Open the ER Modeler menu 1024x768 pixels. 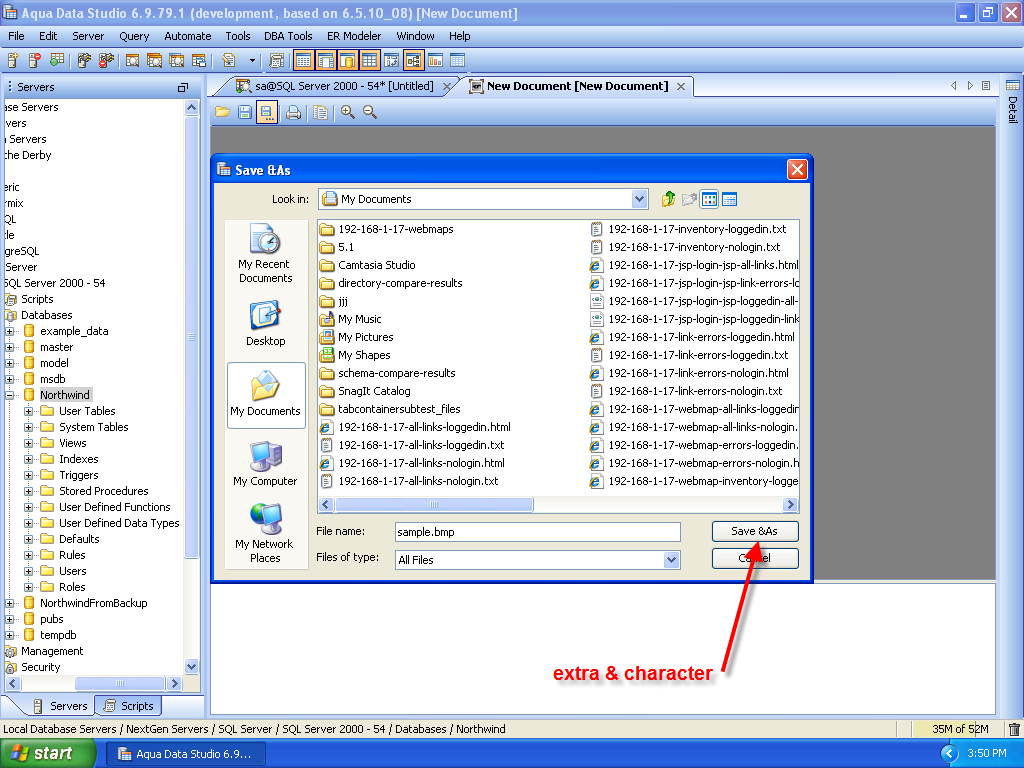[x=354, y=36]
